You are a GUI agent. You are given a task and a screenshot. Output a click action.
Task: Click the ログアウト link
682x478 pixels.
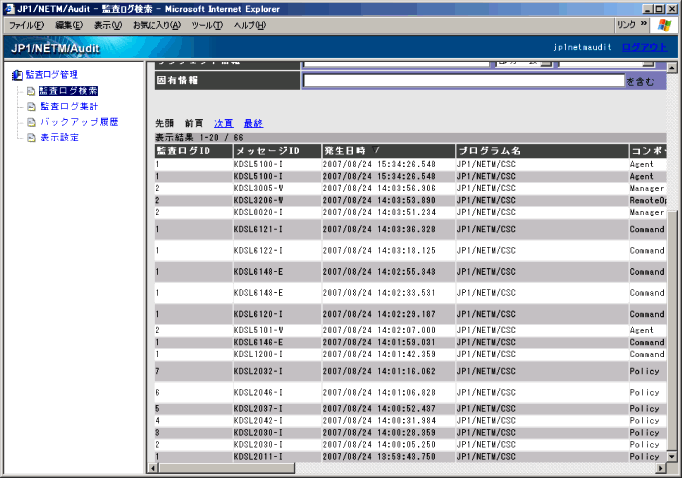(x=643, y=47)
